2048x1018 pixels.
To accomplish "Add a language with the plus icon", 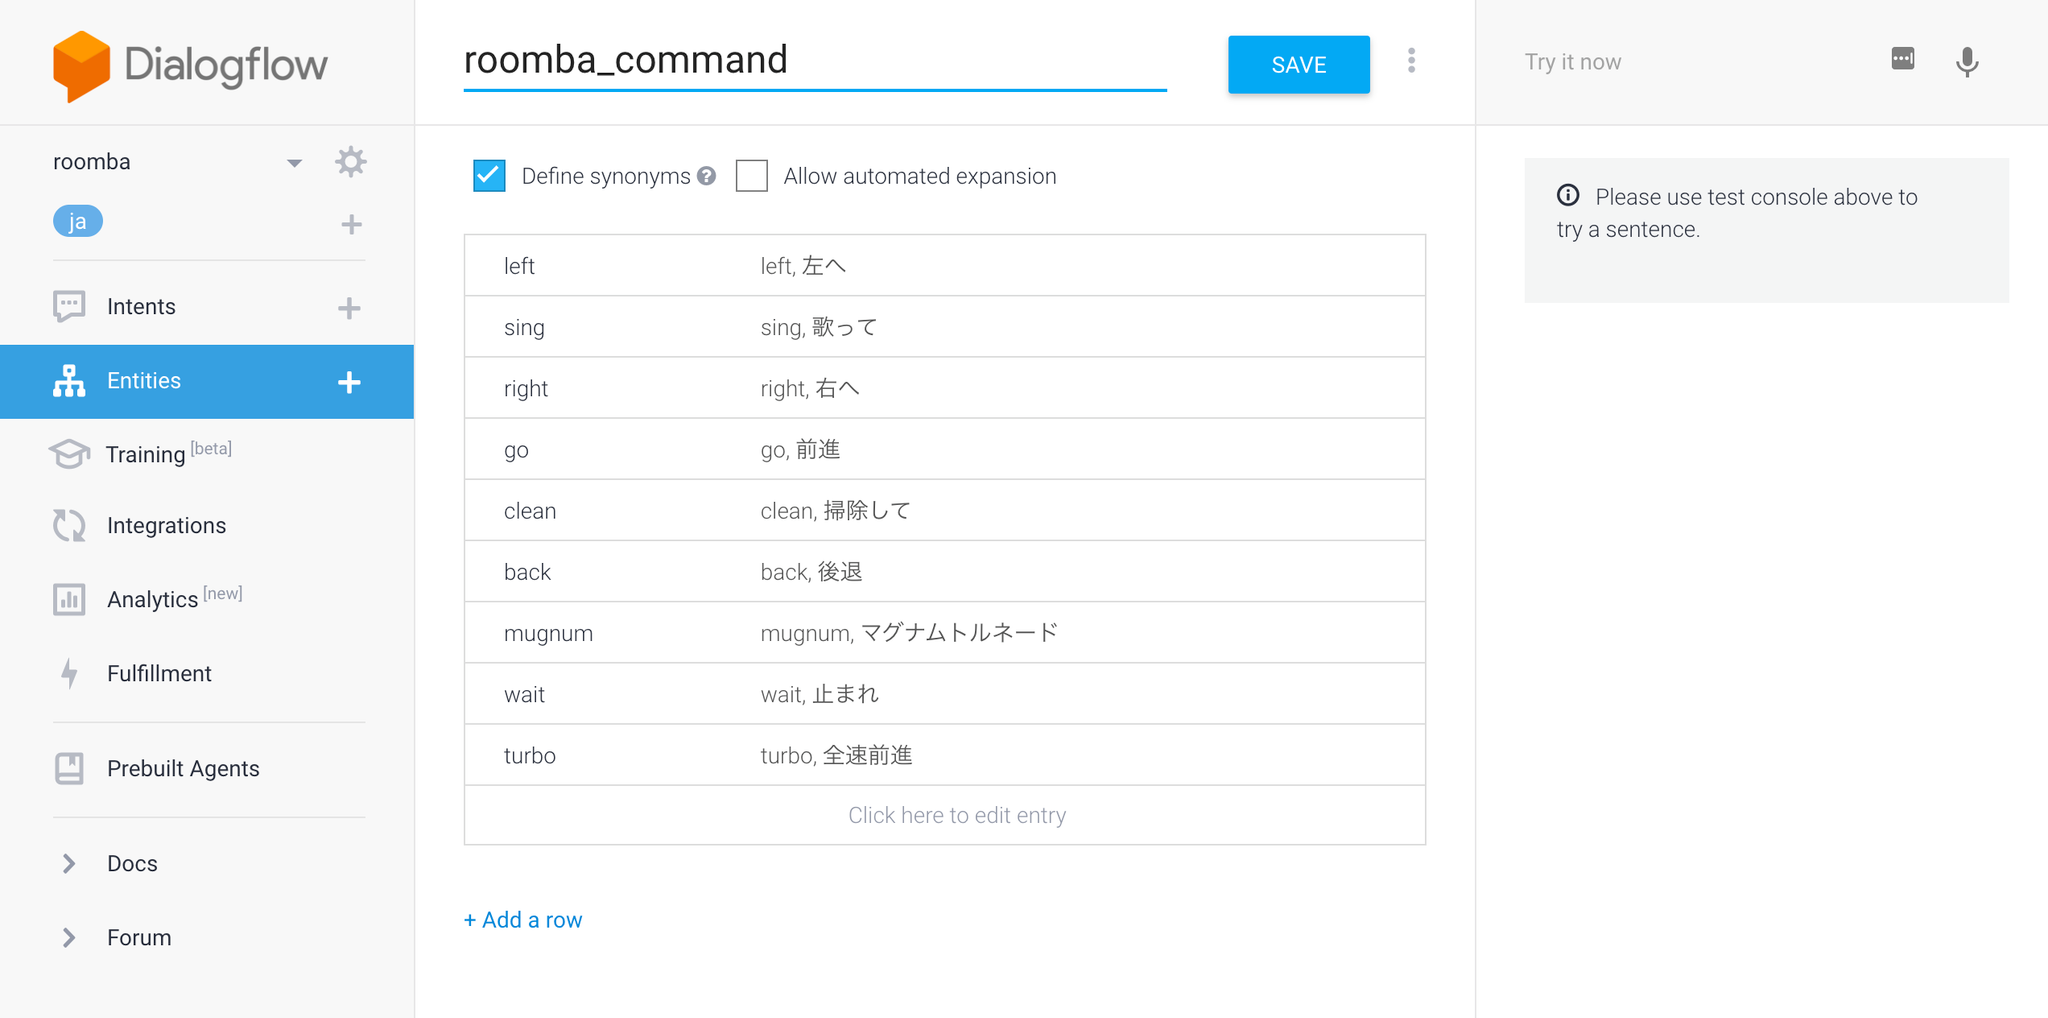I will click(351, 224).
